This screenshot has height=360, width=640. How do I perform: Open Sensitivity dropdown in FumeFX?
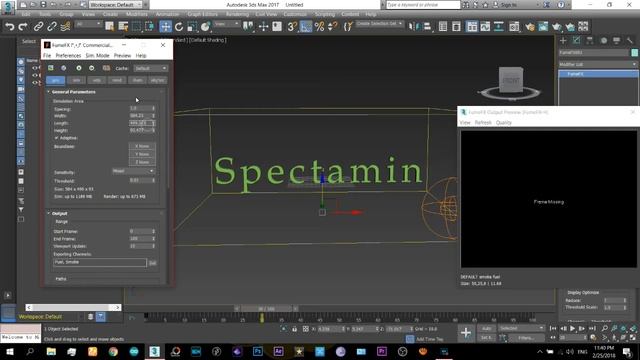pos(133,171)
